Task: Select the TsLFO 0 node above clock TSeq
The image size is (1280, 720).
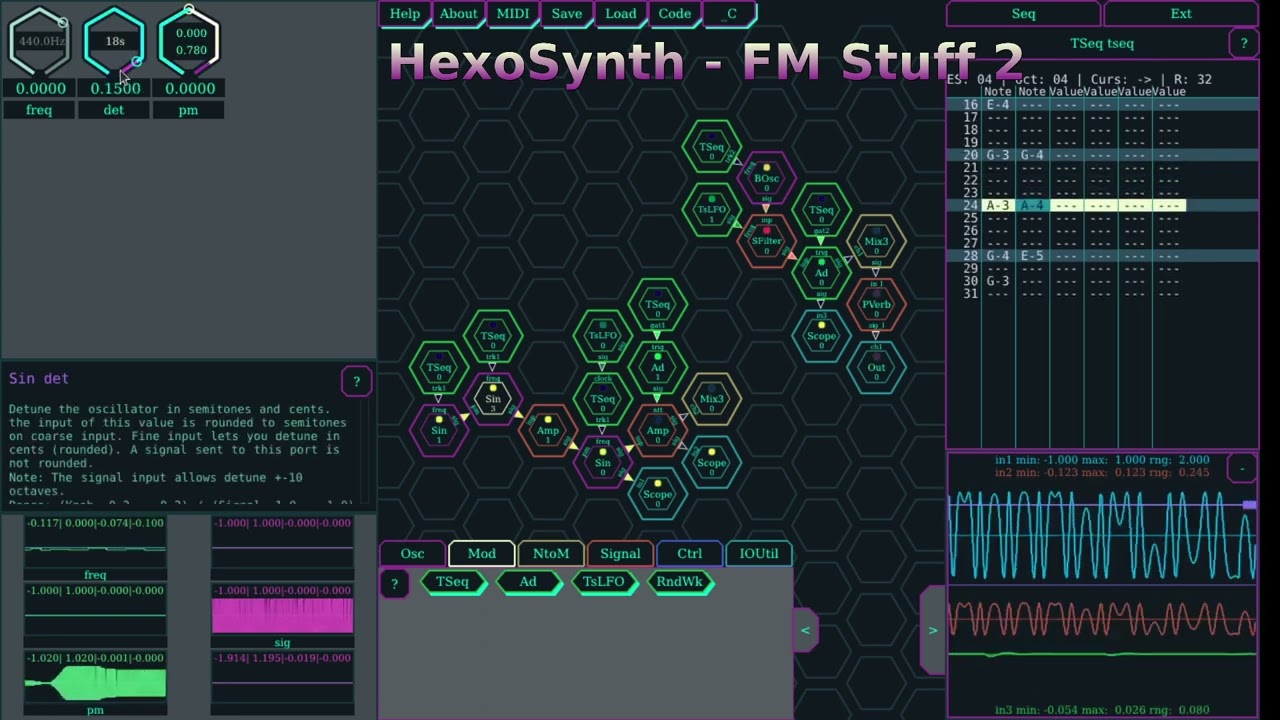Action: tap(603, 336)
